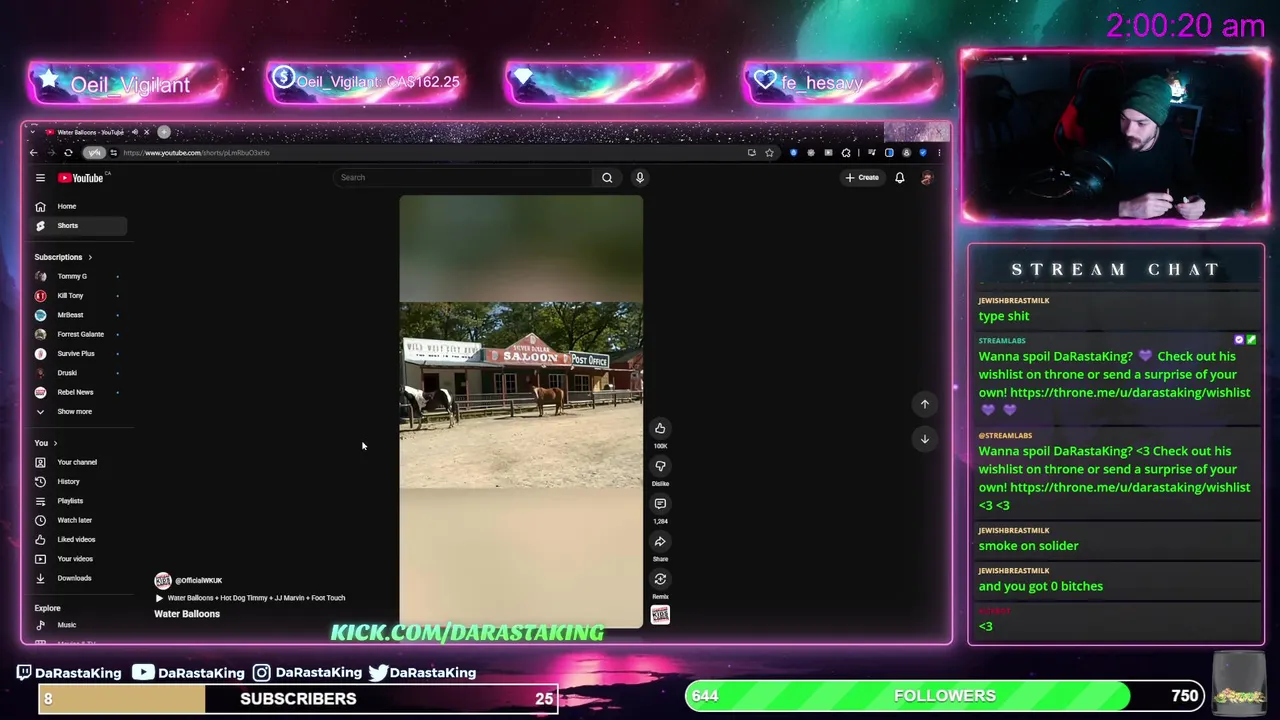1280x720 pixels.
Task: Bookmark this page with star icon
Action: coord(769,153)
